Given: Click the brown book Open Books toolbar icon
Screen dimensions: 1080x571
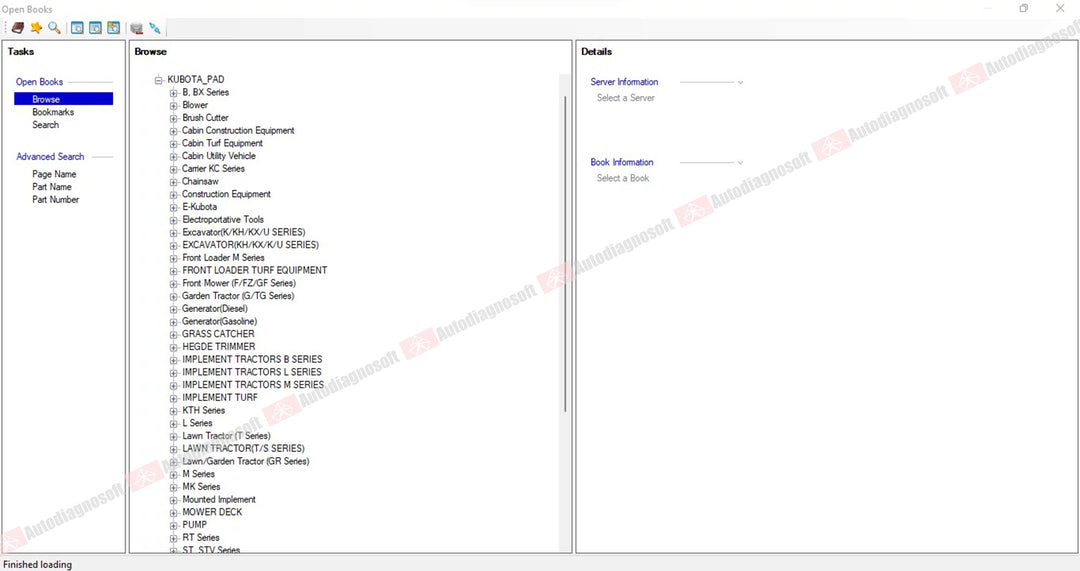Looking at the screenshot, I should [x=18, y=28].
